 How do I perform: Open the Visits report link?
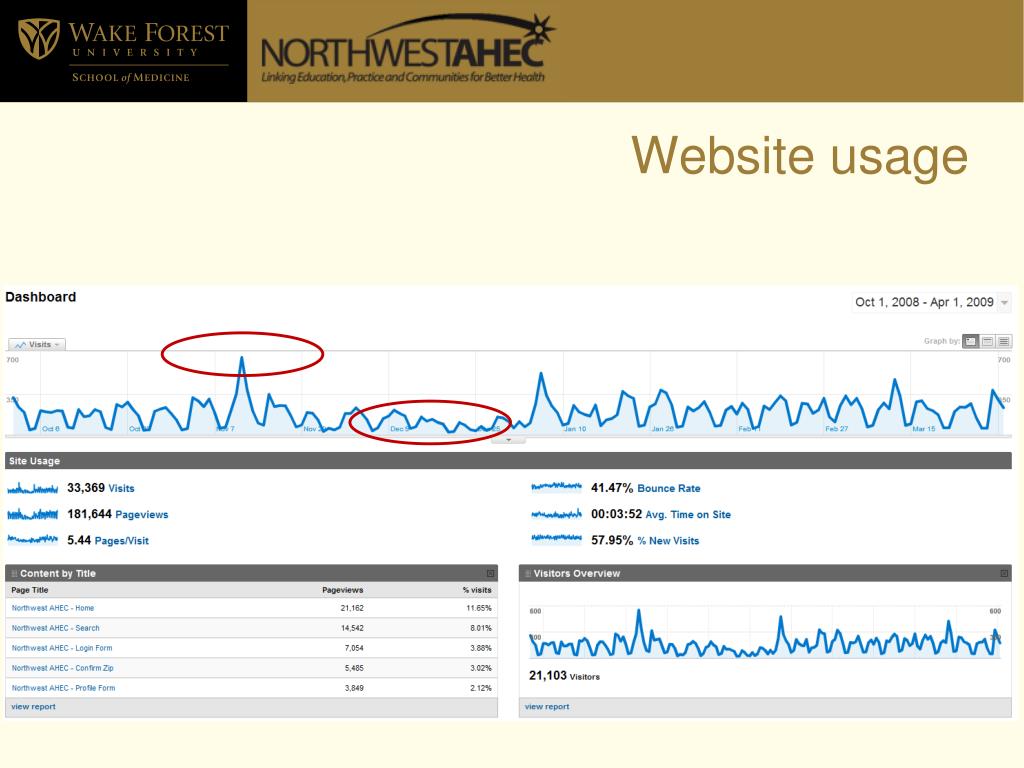pyautogui.click(x=121, y=488)
